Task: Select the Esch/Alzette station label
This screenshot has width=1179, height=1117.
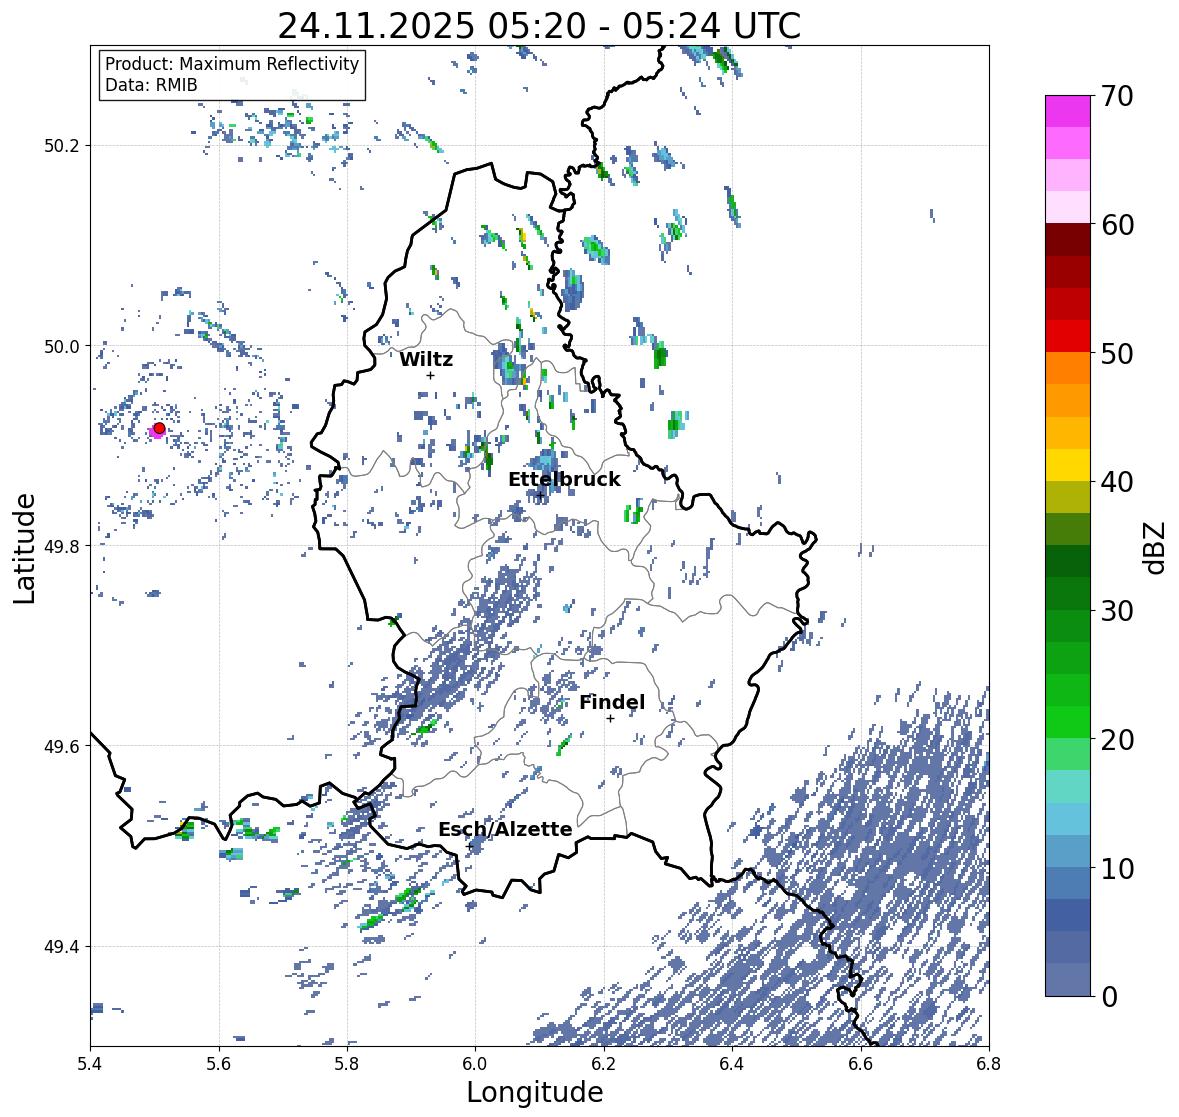Action: (x=505, y=829)
